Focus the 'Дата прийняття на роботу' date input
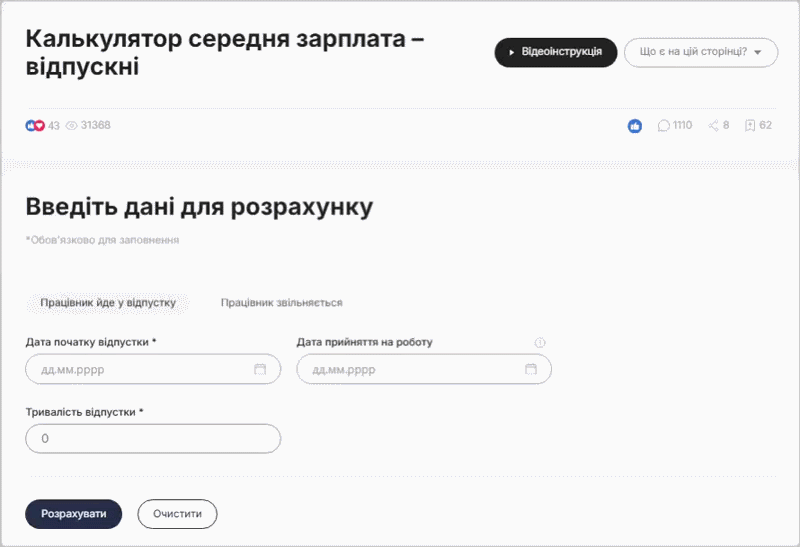Screen dimensions: 800x547 click(412, 369)
